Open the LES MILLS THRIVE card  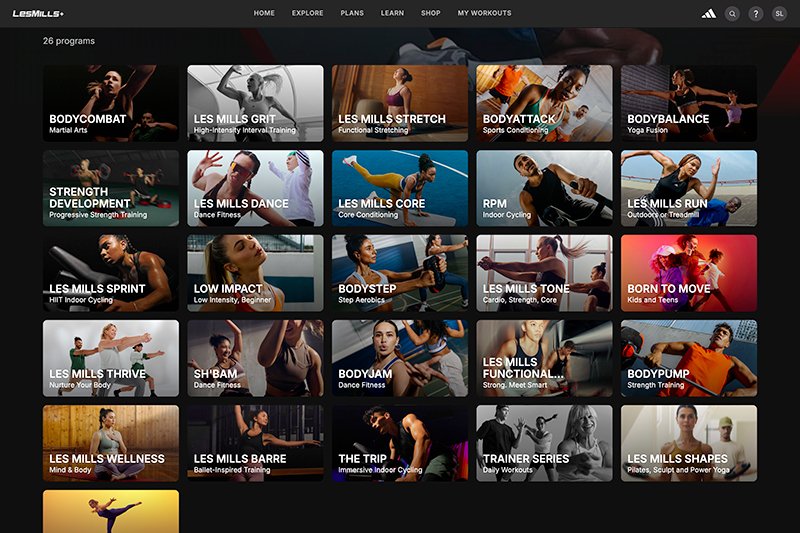point(111,358)
